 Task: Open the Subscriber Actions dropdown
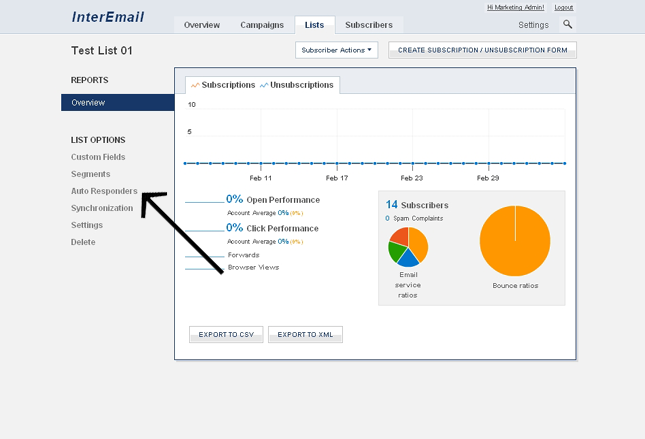(336, 49)
